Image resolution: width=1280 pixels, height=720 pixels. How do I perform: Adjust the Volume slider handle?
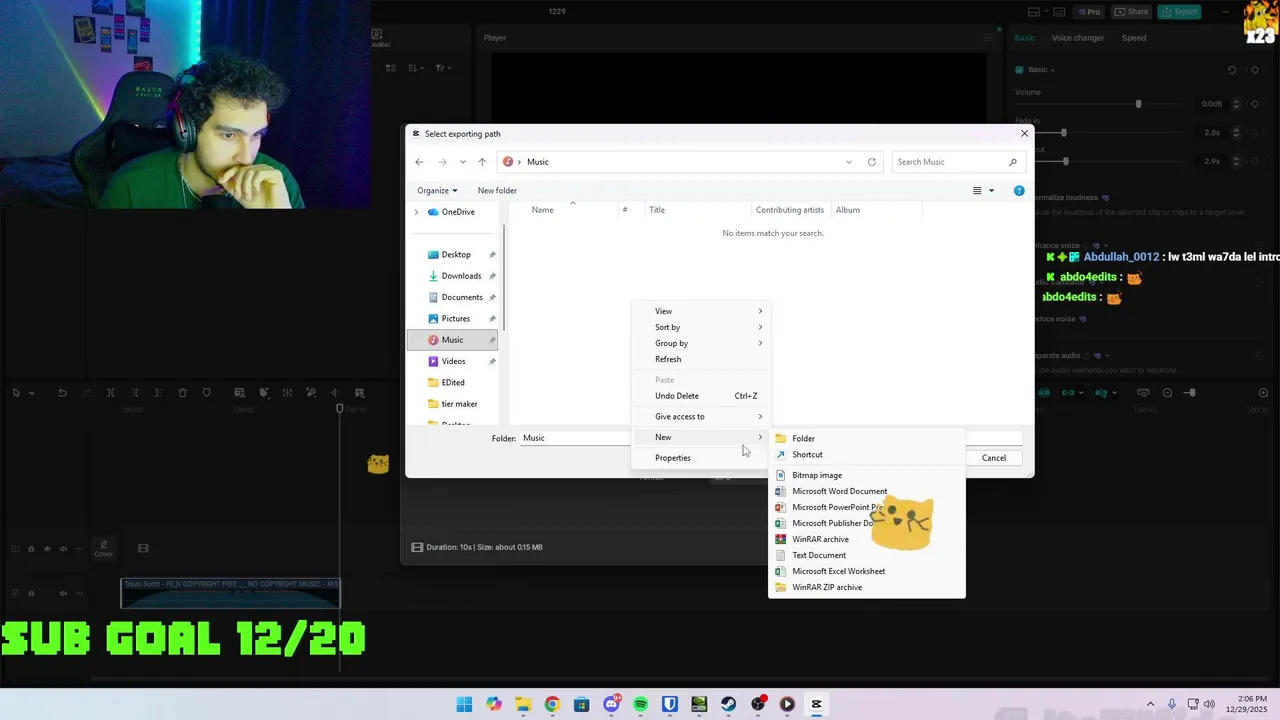[1138, 104]
